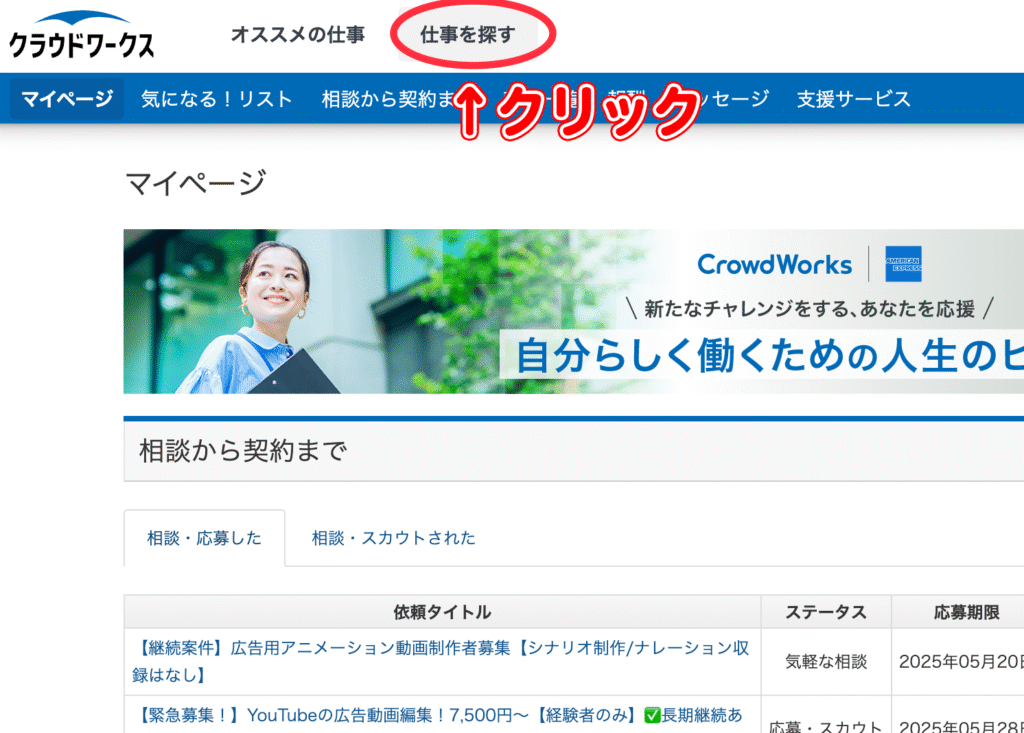
Task: Click the ステータス column header
Action: [x=826, y=611]
